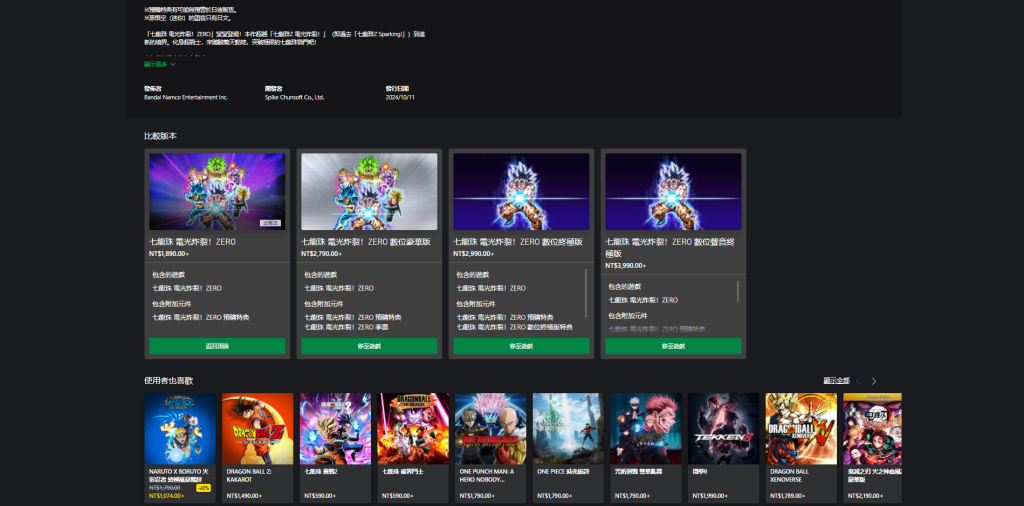This screenshot has height=506, width=1024.
Task: Click the carousel's right next arrow
Action: (874, 381)
